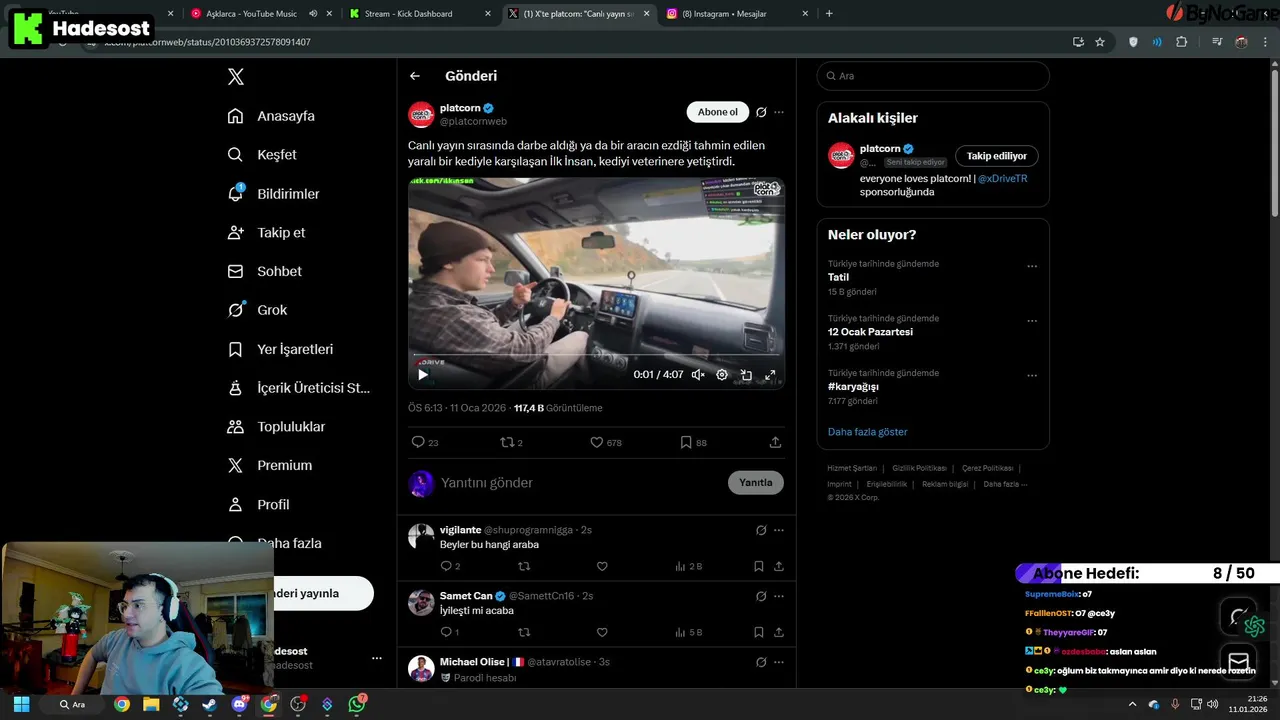Play the platcorn video
Screen dimensions: 1280x720
tap(423, 375)
